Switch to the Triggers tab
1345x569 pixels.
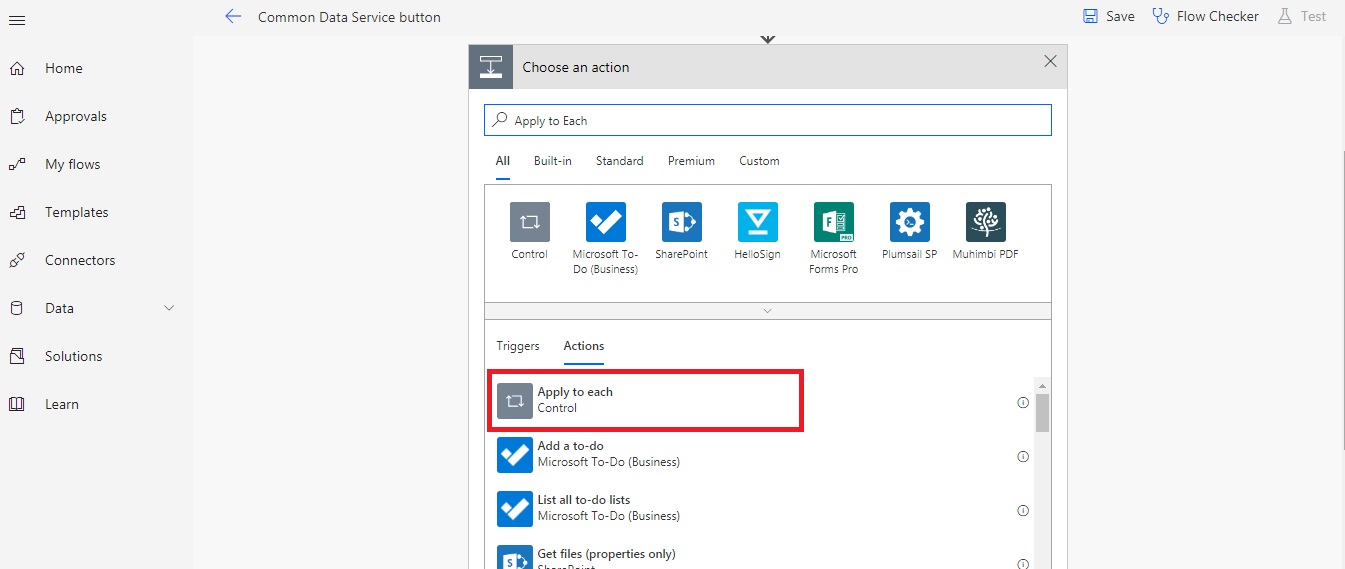(518, 346)
